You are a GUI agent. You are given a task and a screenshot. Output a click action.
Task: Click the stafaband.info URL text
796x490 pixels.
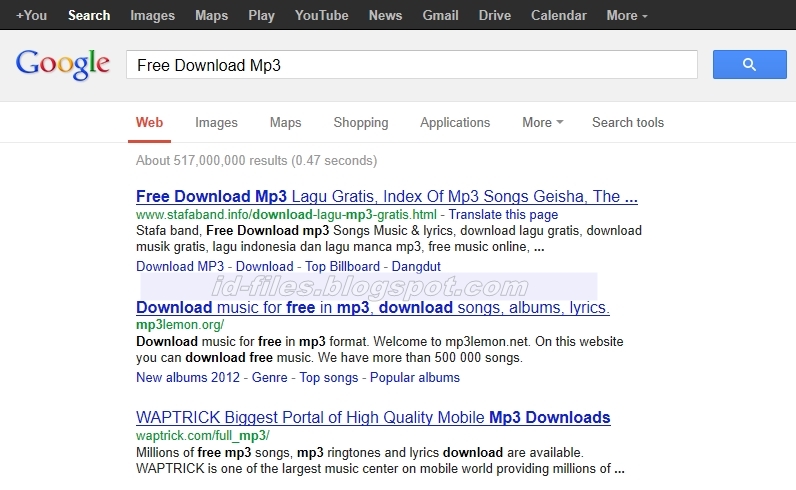(286, 214)
